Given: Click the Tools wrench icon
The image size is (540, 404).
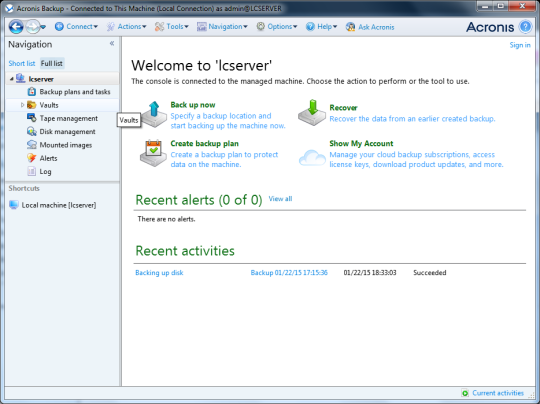Looking at the screenshot, I should pos(159,27).
